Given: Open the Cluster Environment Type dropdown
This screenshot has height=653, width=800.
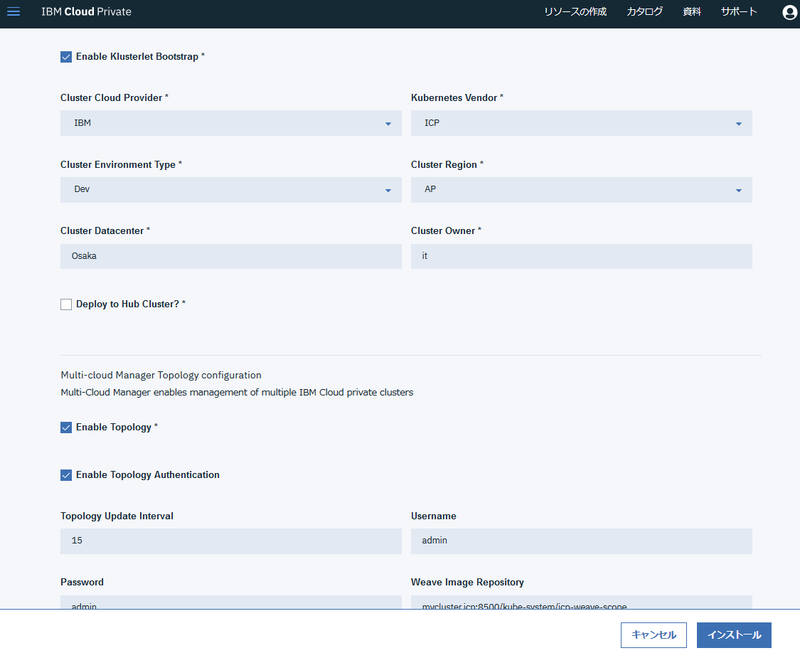Looking at the screenshot, I should click(x=231, y=190).
